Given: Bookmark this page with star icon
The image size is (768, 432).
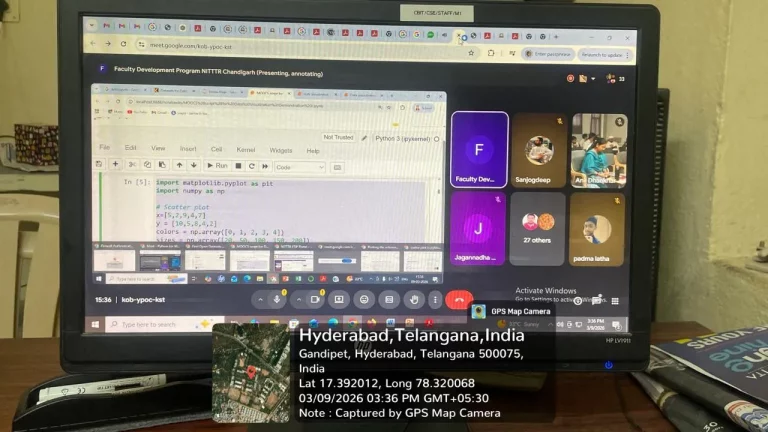Looking at the screenshot, I should [x=471, y=52].
